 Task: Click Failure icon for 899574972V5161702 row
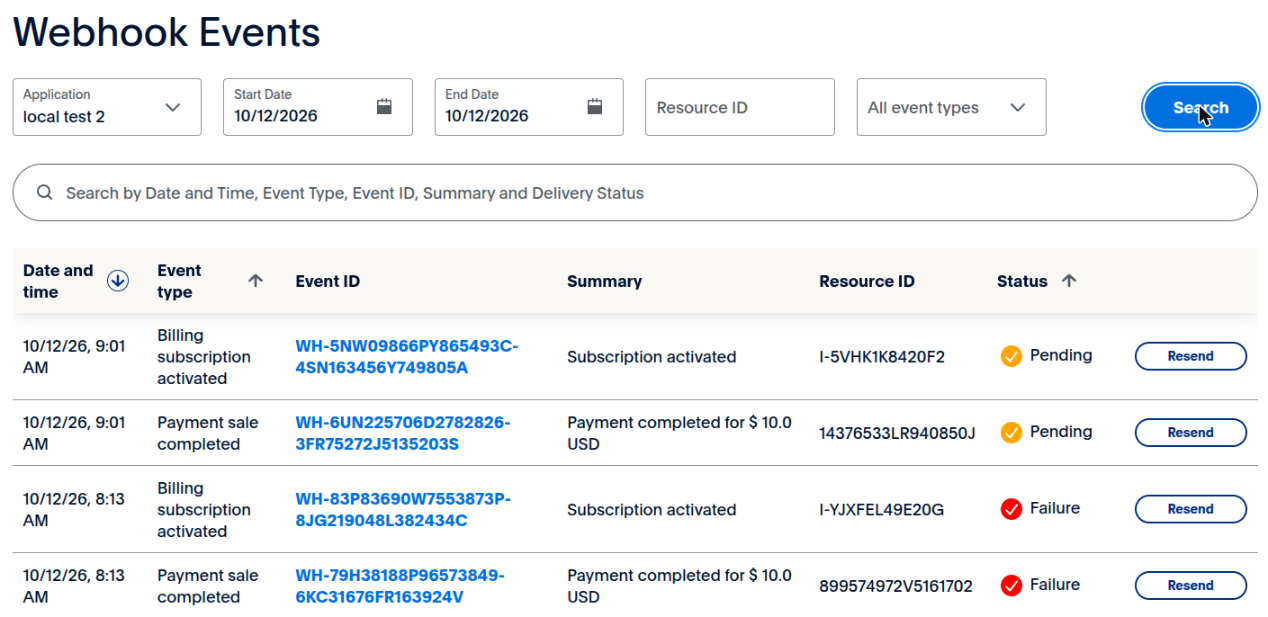pos(1011,585)
